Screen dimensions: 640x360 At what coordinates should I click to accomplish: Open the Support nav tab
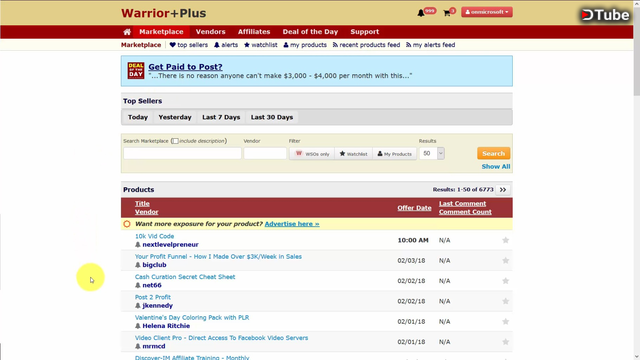pyautogui.click(x=364, y=32)
